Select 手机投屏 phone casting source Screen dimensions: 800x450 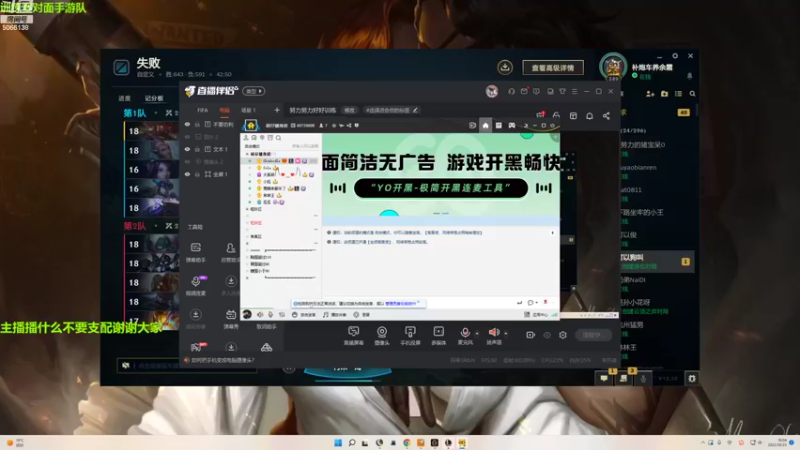410,336
